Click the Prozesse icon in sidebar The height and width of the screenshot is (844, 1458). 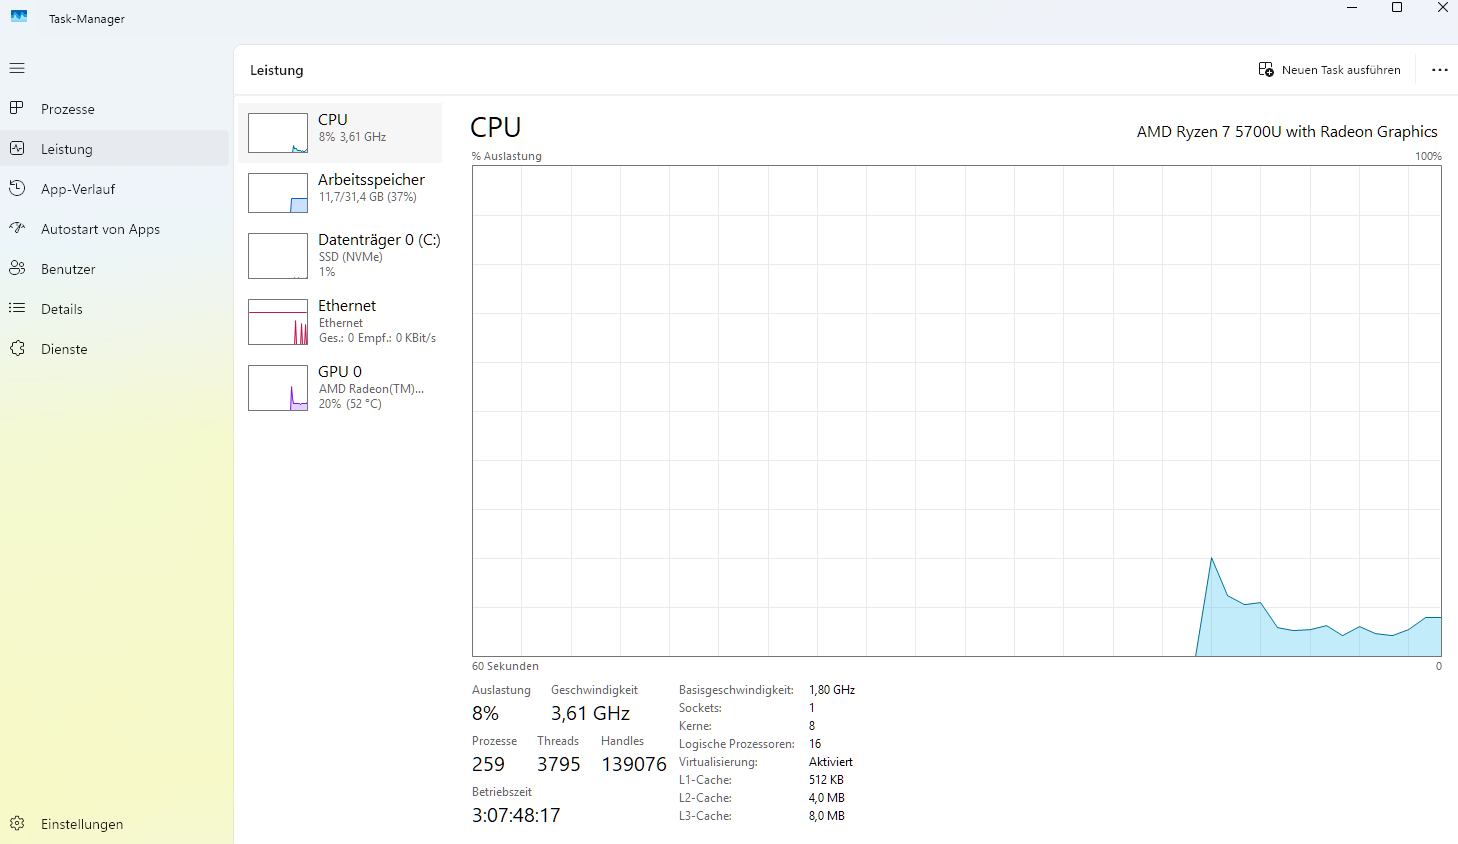[17, 108]
